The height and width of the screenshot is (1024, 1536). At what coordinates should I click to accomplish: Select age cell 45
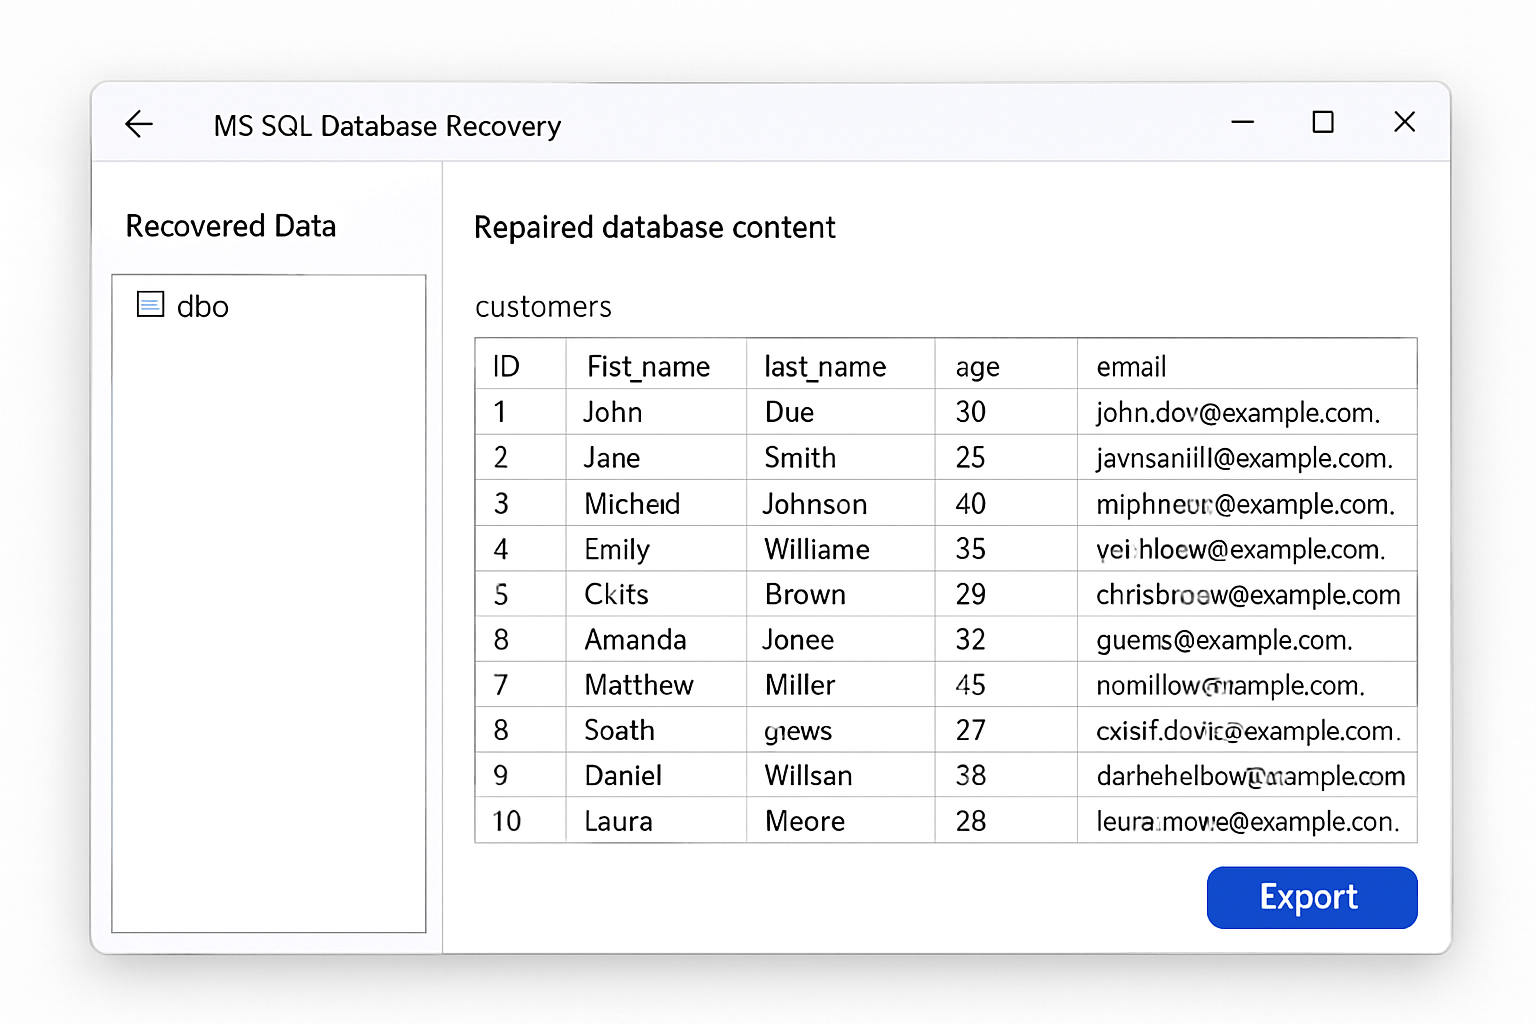(1006, 684)
